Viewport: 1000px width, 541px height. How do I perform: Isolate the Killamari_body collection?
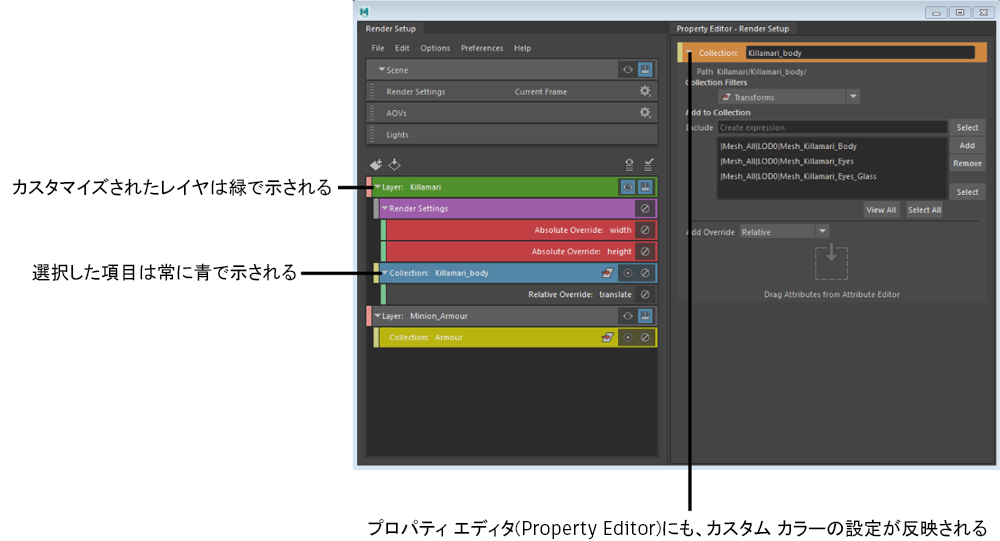click(x=628, y=273)
